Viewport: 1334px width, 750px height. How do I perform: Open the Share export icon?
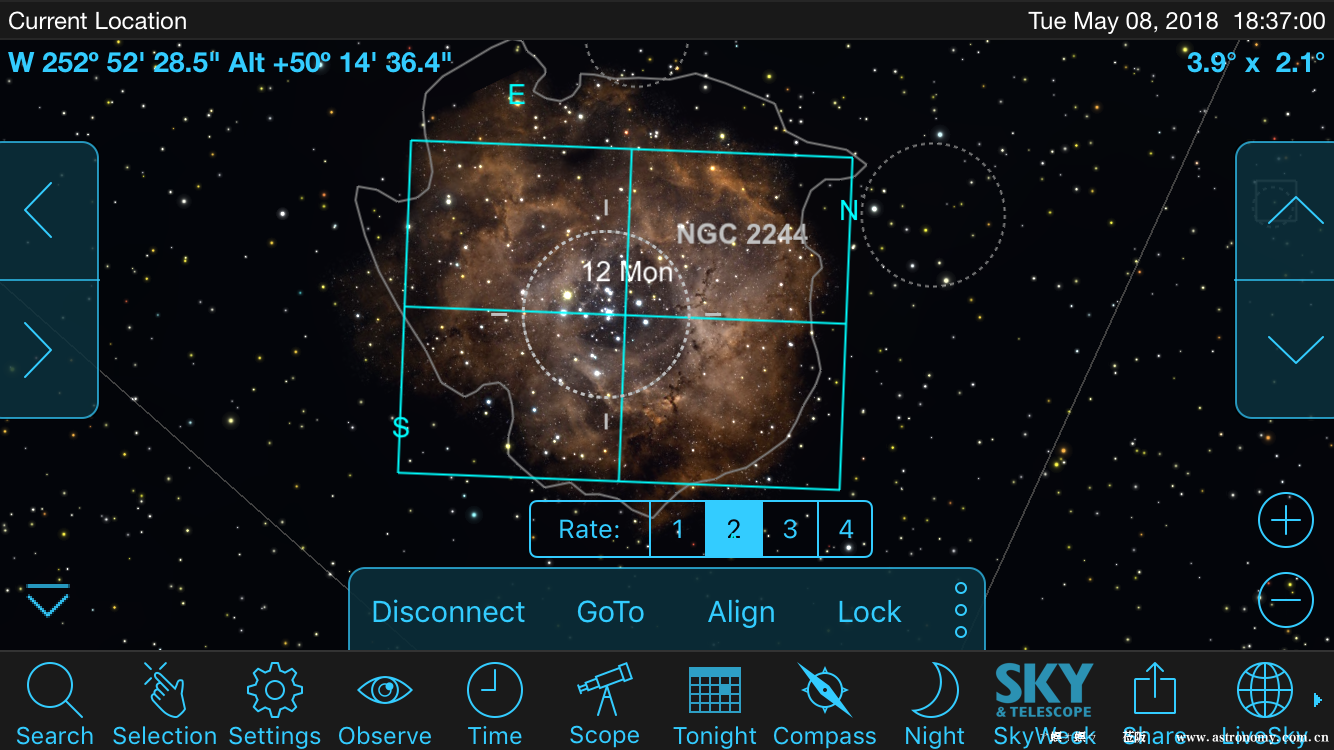(1155, 704)
